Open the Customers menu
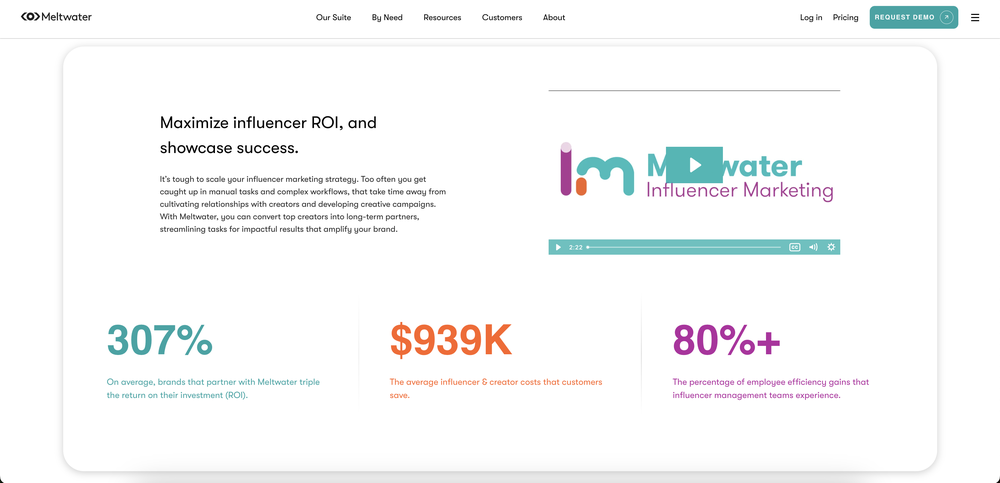The image size is (1000, 483). [502, 18]
